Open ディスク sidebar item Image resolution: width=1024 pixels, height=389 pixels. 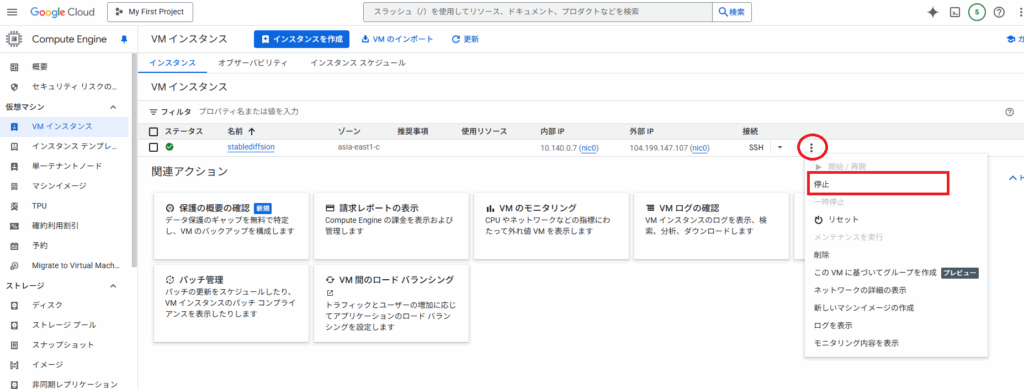[x=48, y=305]
